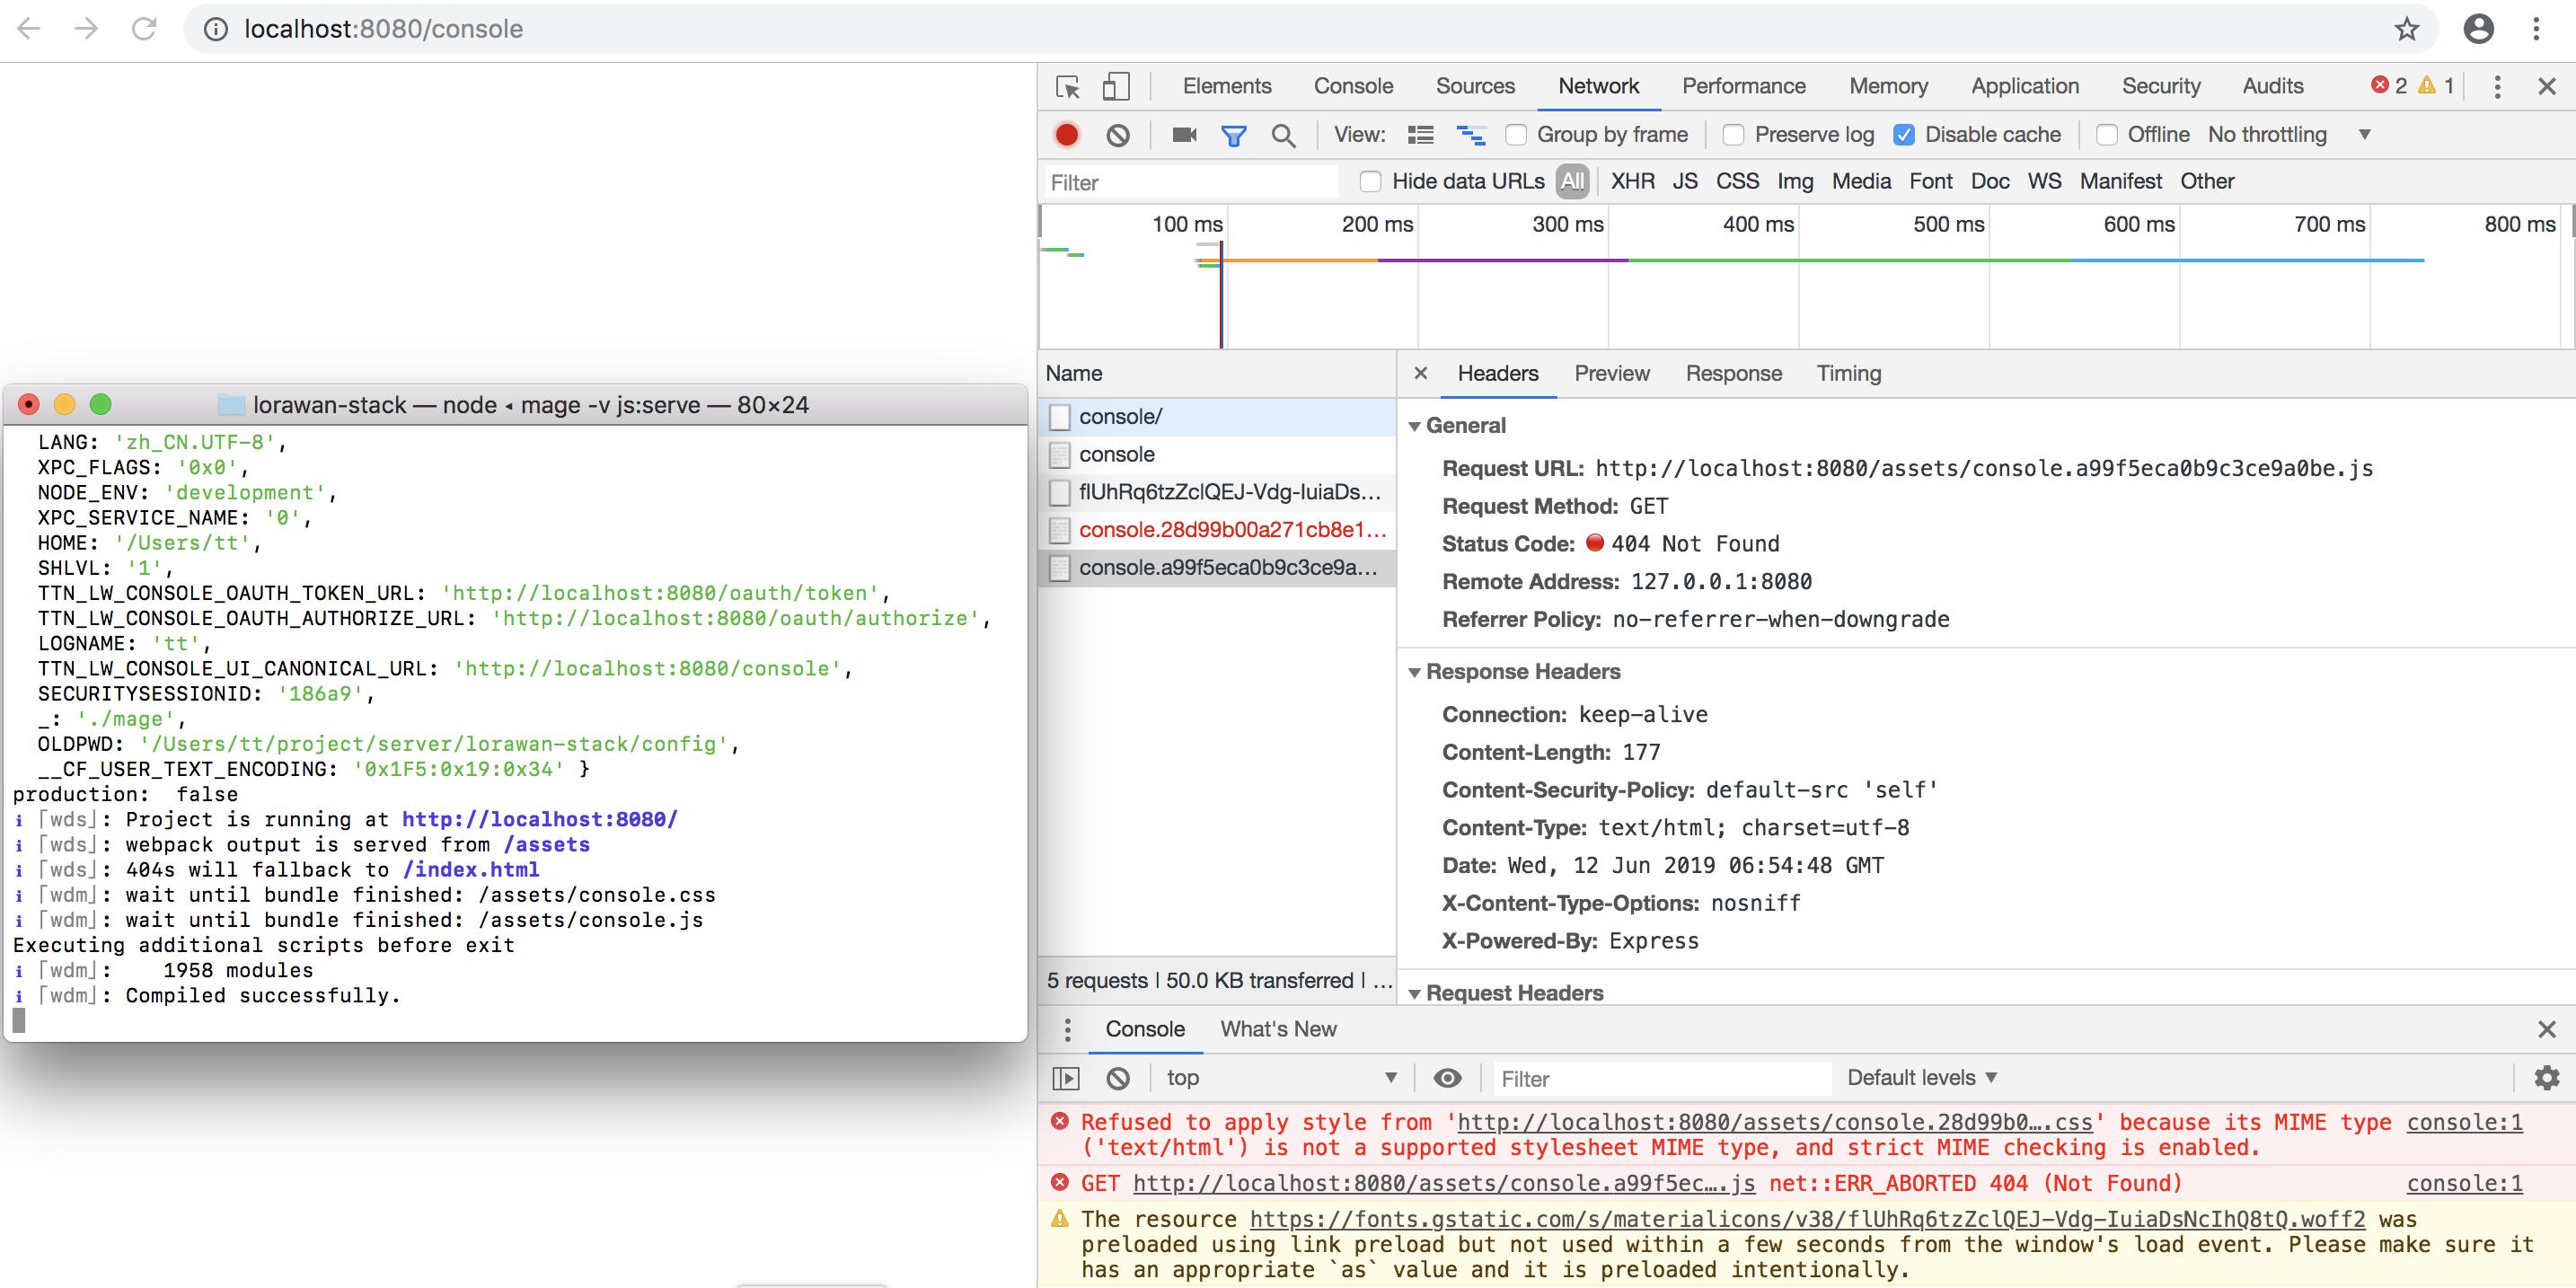
Task: Create a live expression with the eye icon
Action: pos(1448,1078)
